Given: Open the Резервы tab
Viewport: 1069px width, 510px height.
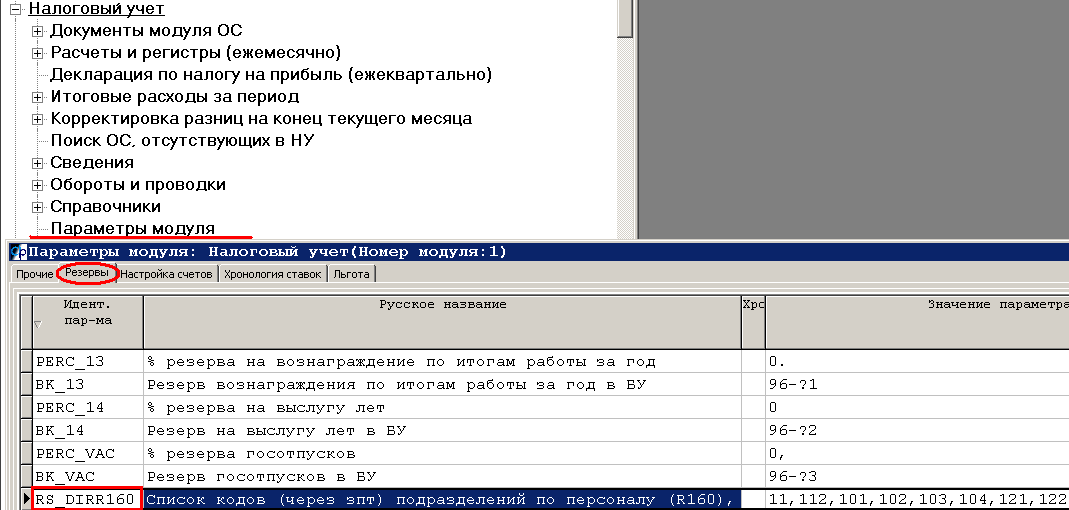Looking at the screenshot, I should 88,274.
